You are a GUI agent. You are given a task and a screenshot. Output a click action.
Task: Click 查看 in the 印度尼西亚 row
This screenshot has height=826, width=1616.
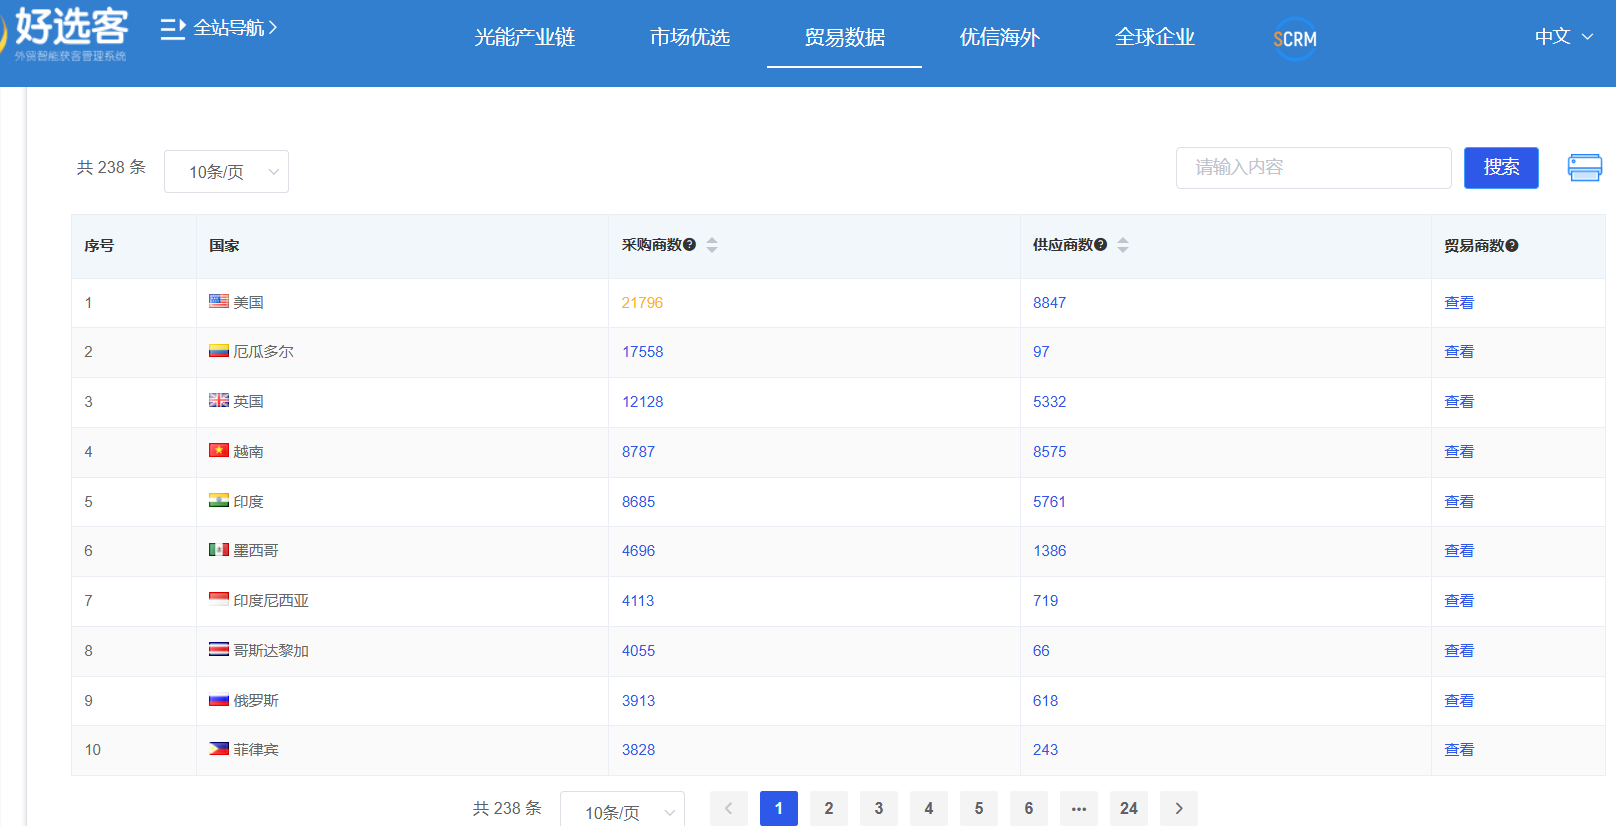[x=1459, y=601]
